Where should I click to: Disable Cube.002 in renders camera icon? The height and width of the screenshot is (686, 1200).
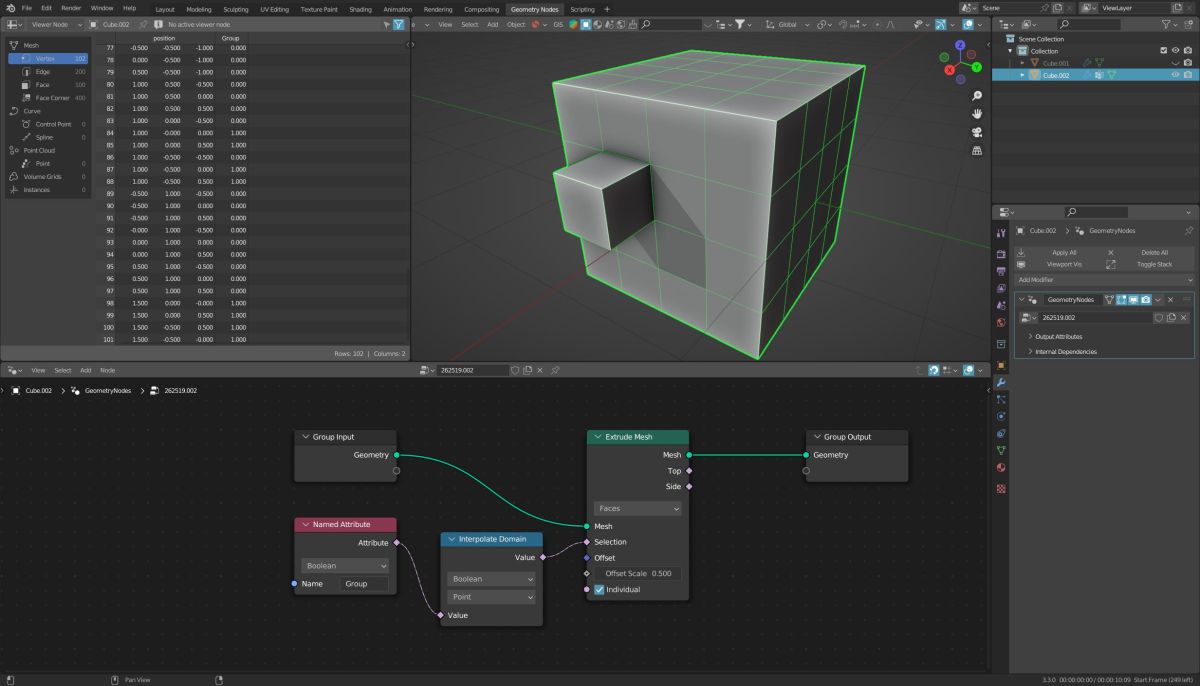click(1188, 75)
